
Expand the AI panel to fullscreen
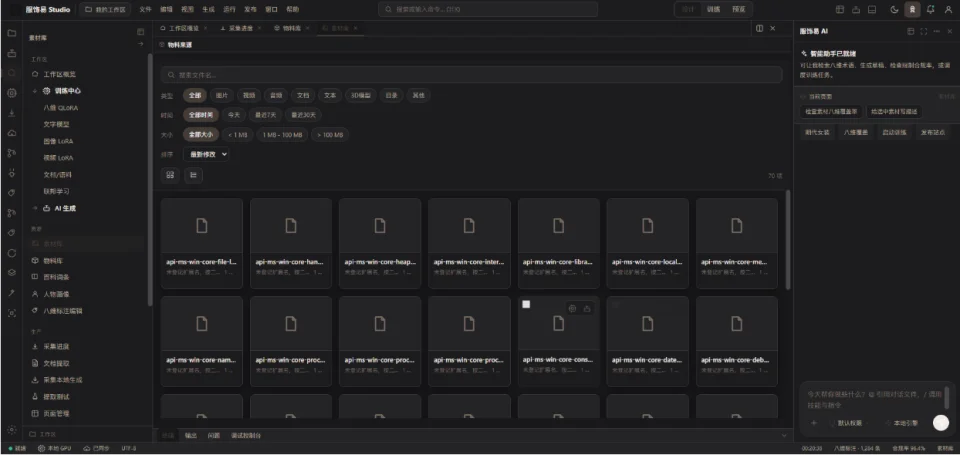[924, 31]
